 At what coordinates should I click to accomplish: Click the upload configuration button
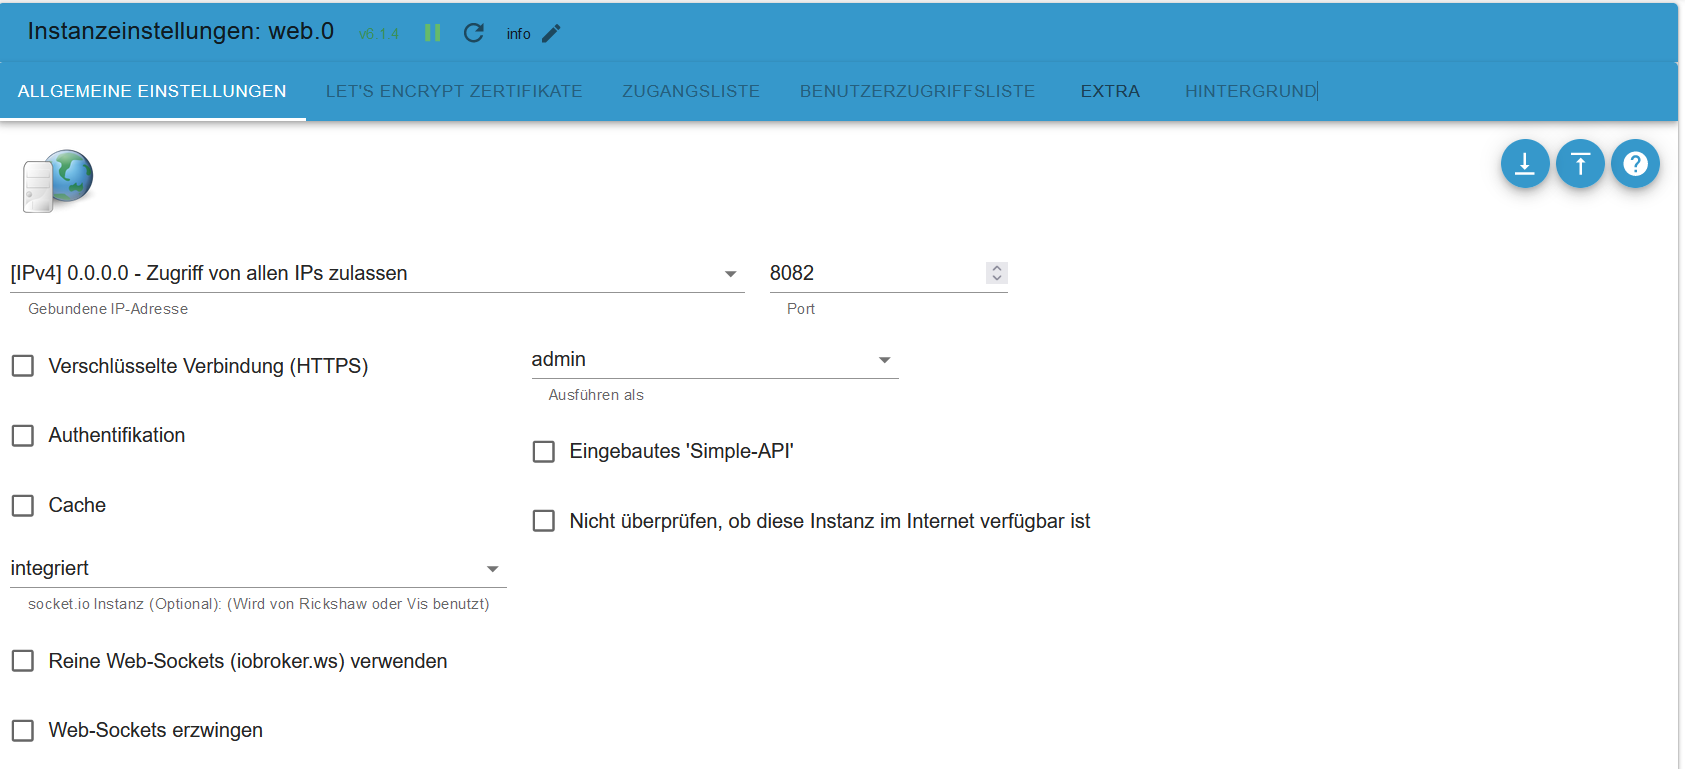coord(1580,163)
